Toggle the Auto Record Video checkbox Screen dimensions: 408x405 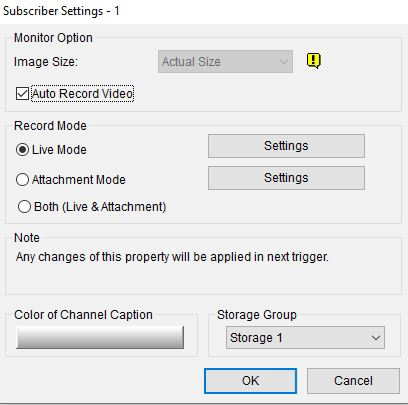coord(22,94)
